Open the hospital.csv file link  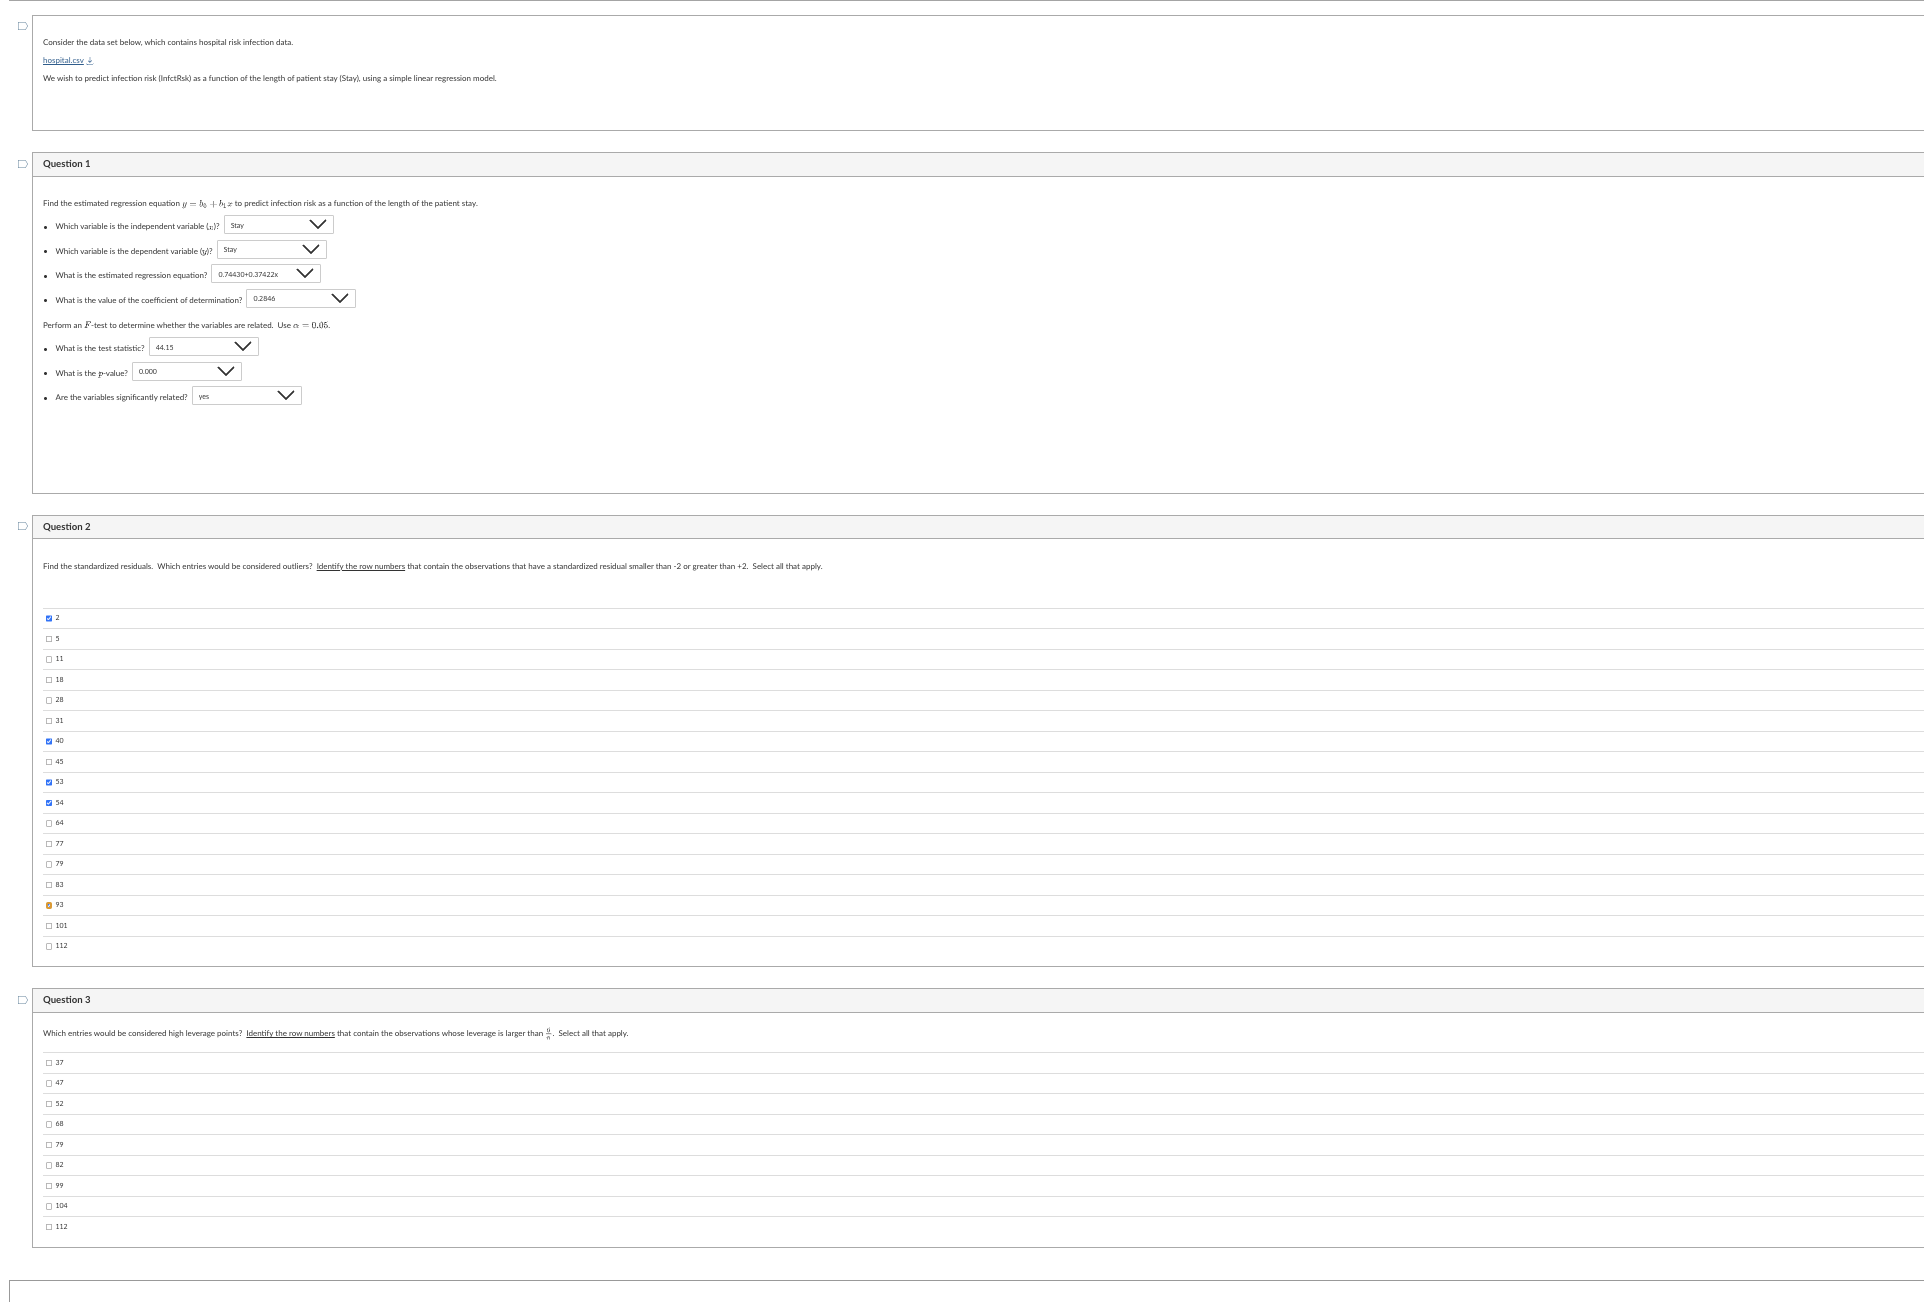[63, 60]
